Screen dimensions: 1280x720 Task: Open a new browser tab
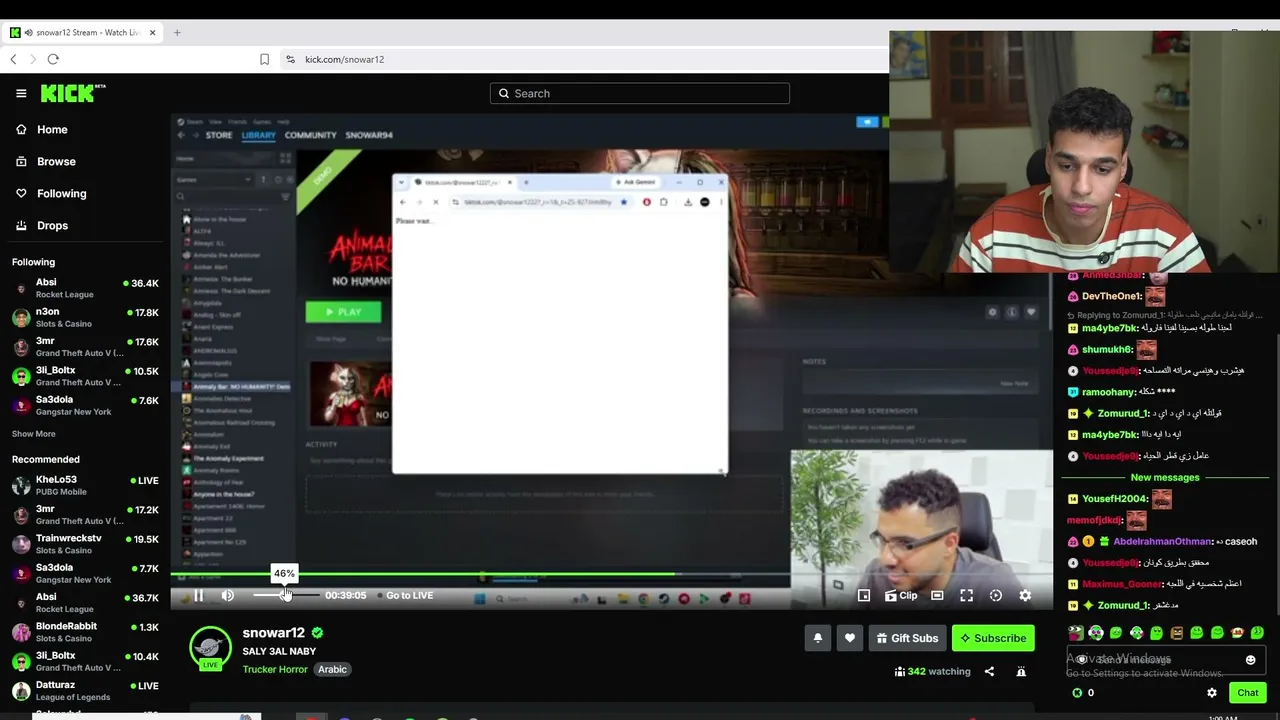[177, 32]
